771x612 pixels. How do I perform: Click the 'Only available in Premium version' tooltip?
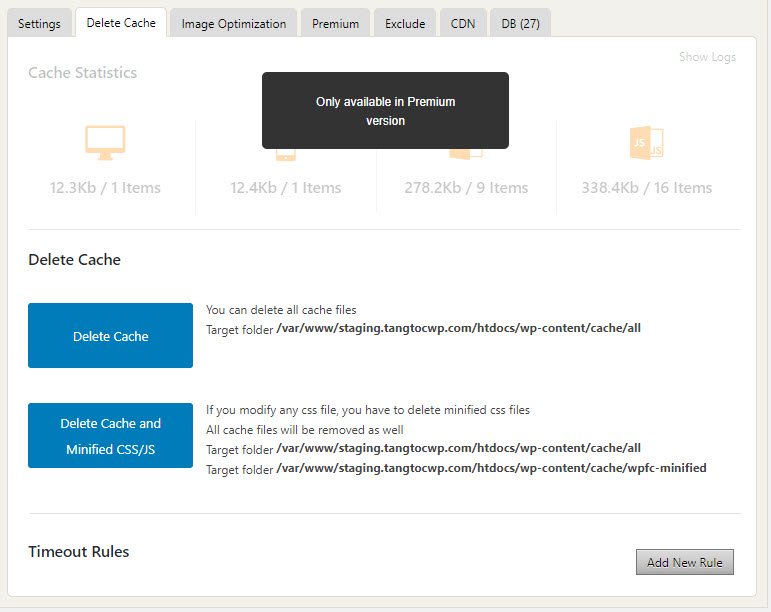click(x=386, y=111)
